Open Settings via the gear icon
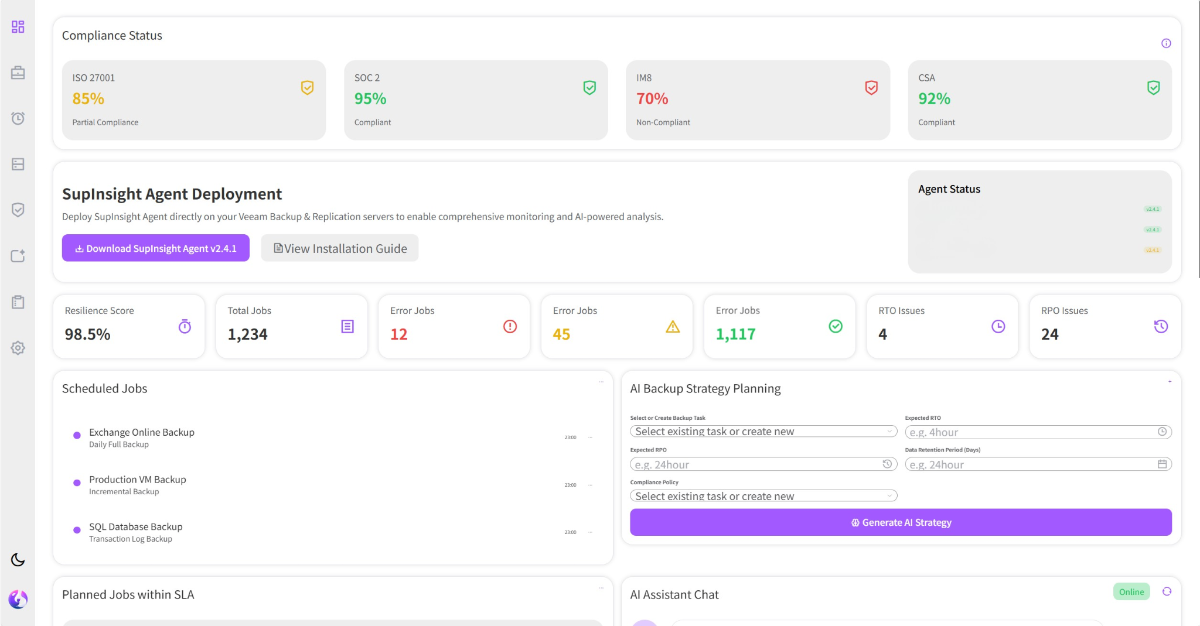This screenshot has height=626, width=1200. pyautogui.click(x=17, y=347)
